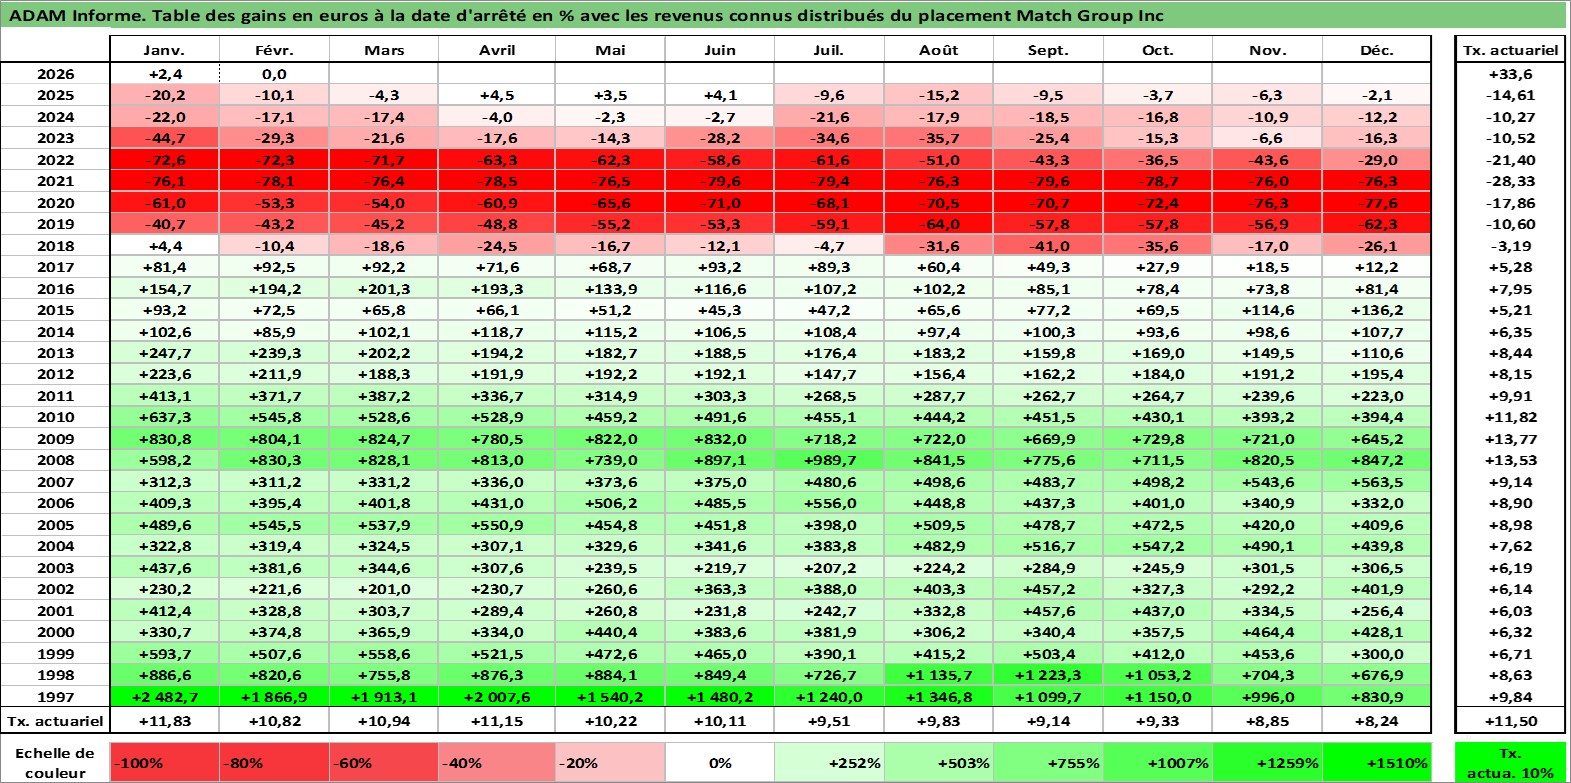Click the 2025 Janv. value '-20,2'
Image resolution: width=1571 pixels, height=783 pixels.
[x=164, y=95]
